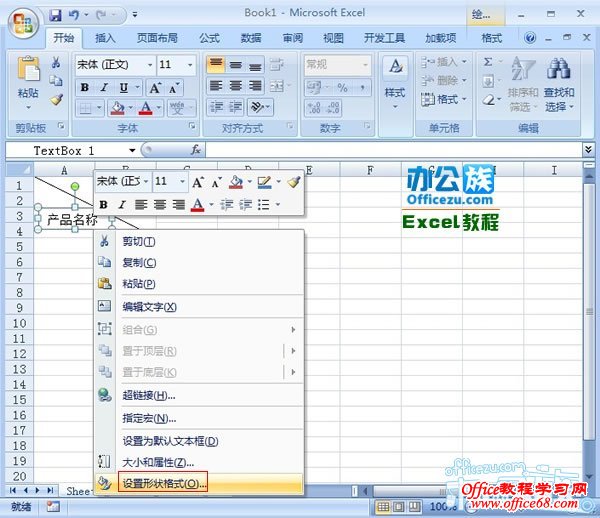600x518 pixels.
Task: Choose Format Shape at context menu bottom
Action: (x=199, y=484)
